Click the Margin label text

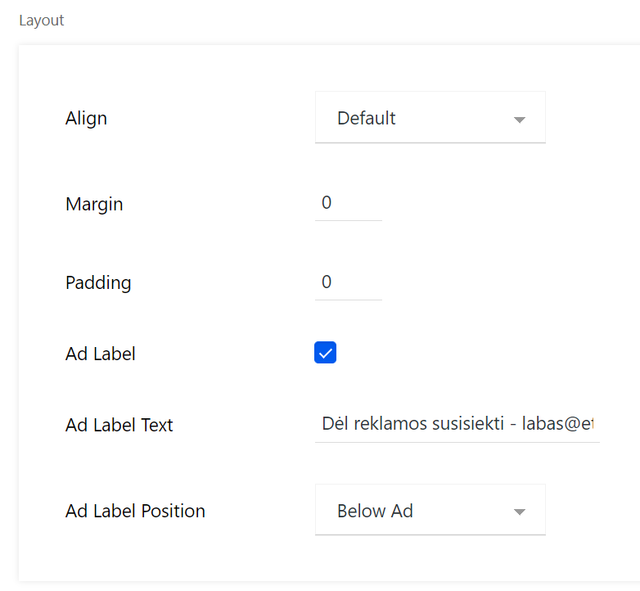[x=94, y=204]
